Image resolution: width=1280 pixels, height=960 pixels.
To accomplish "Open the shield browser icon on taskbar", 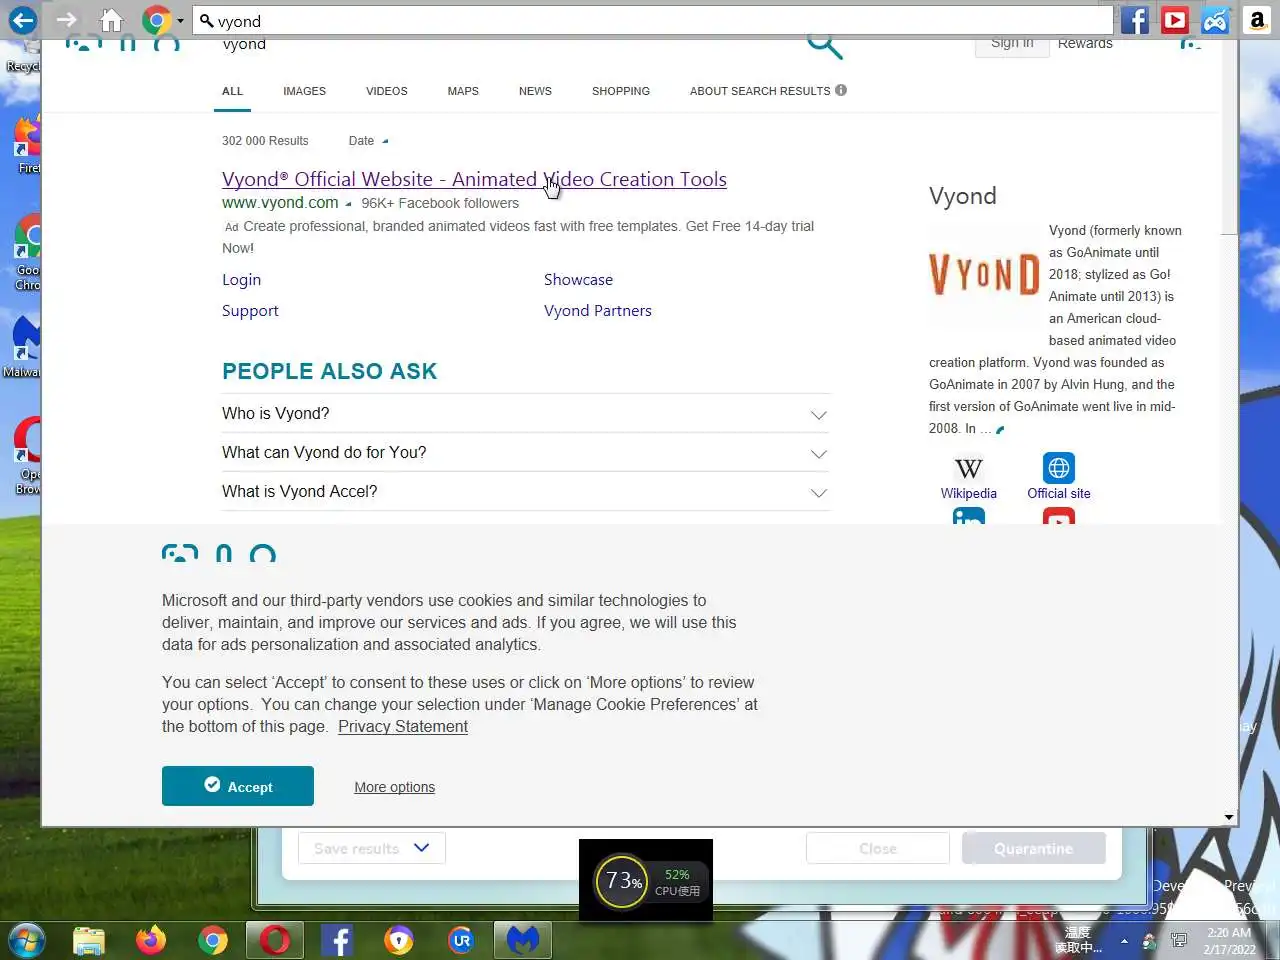I will click(399, 940).
